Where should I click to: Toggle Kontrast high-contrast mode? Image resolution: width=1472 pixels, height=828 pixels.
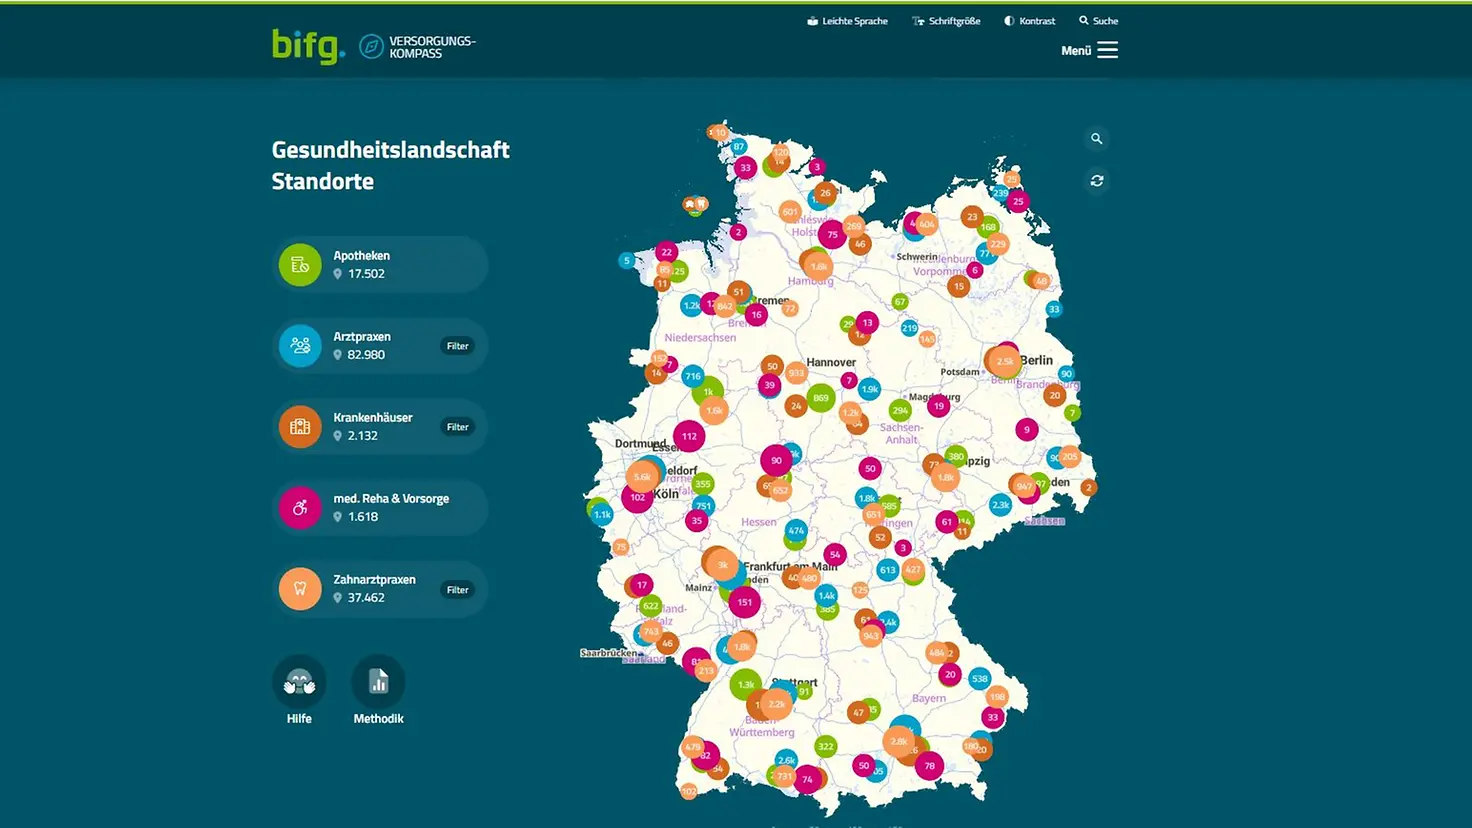(x=1029, y=21)
